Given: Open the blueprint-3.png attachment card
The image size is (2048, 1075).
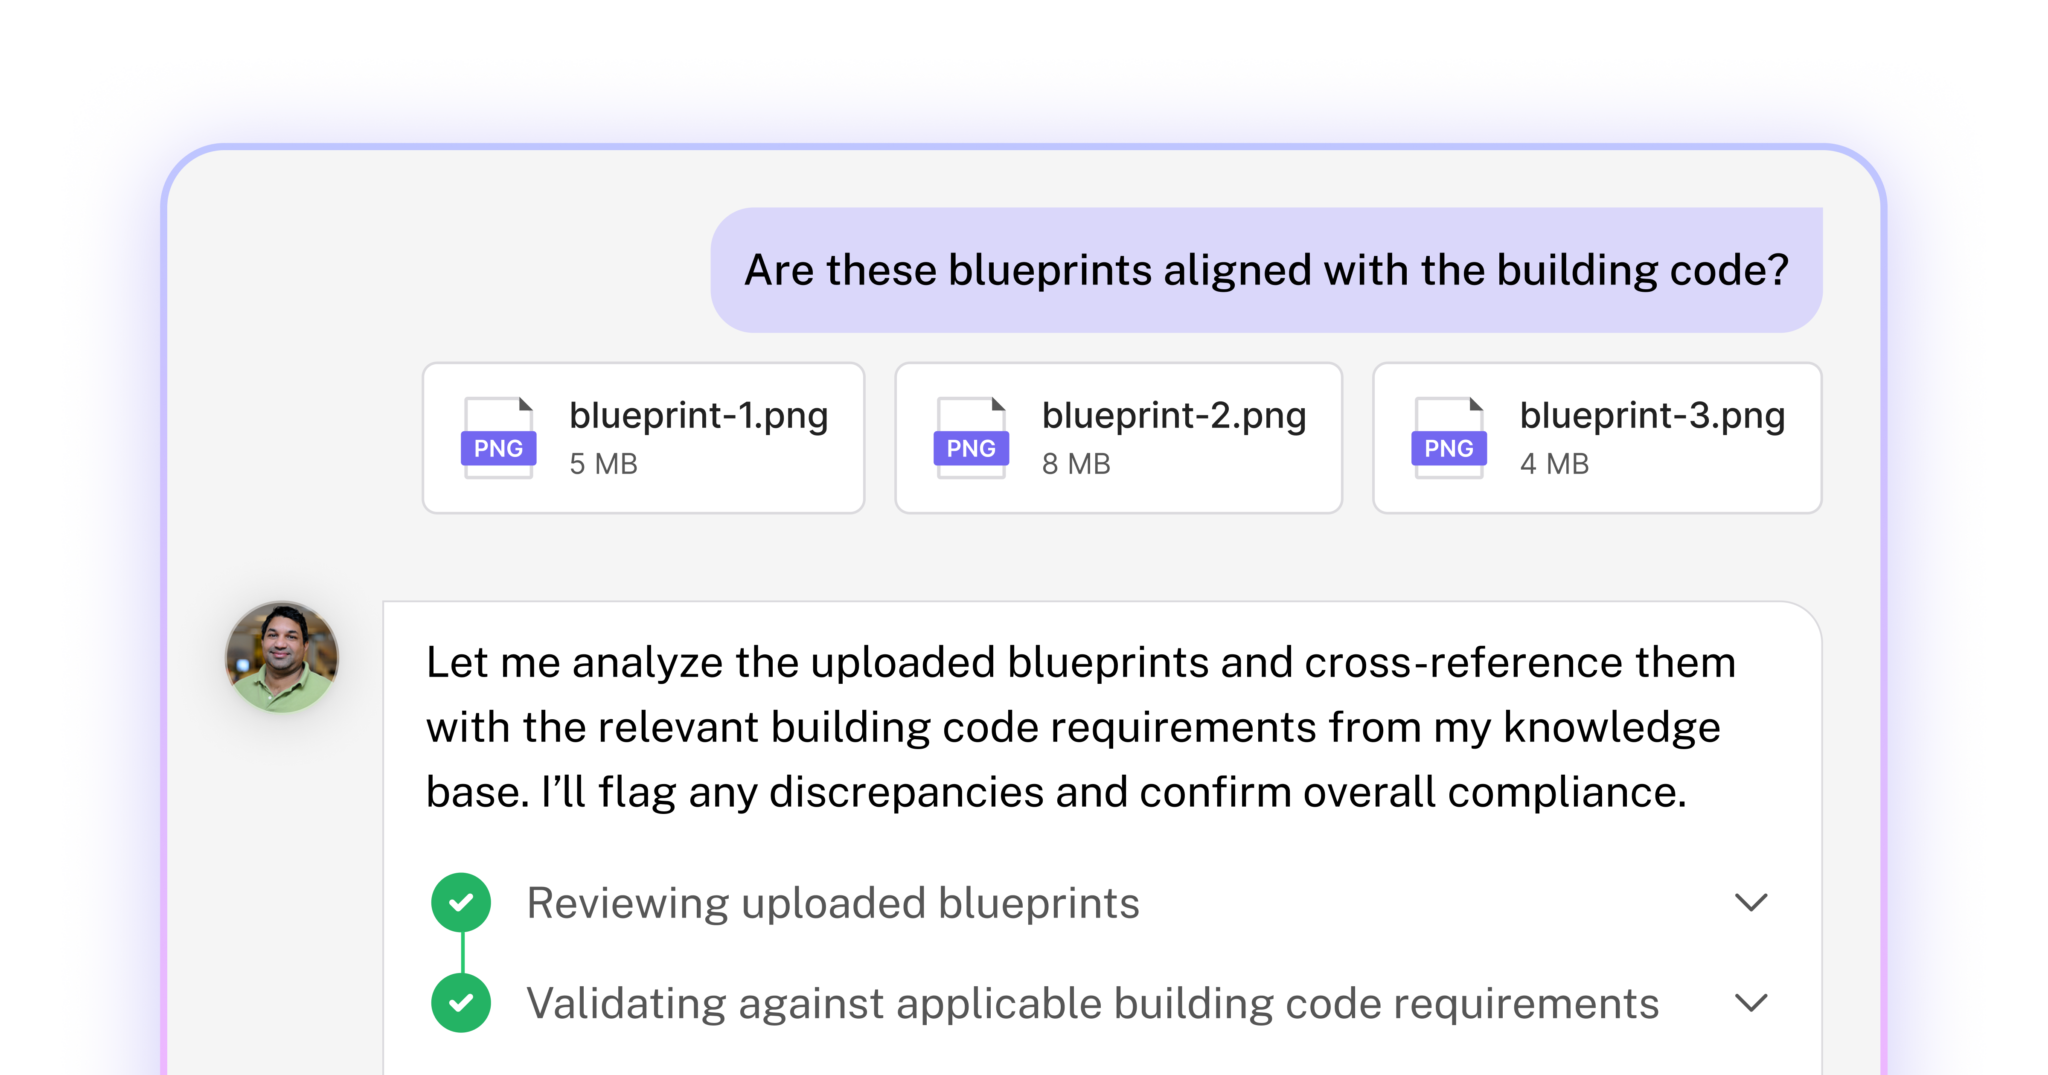Looking at the screenshot, I should tap(1597, 437).
